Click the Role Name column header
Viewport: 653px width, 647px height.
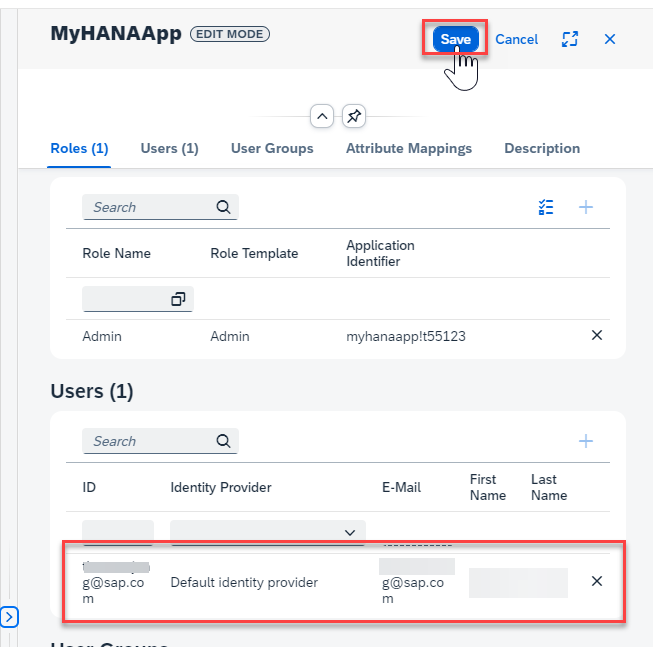pos(117,253)
